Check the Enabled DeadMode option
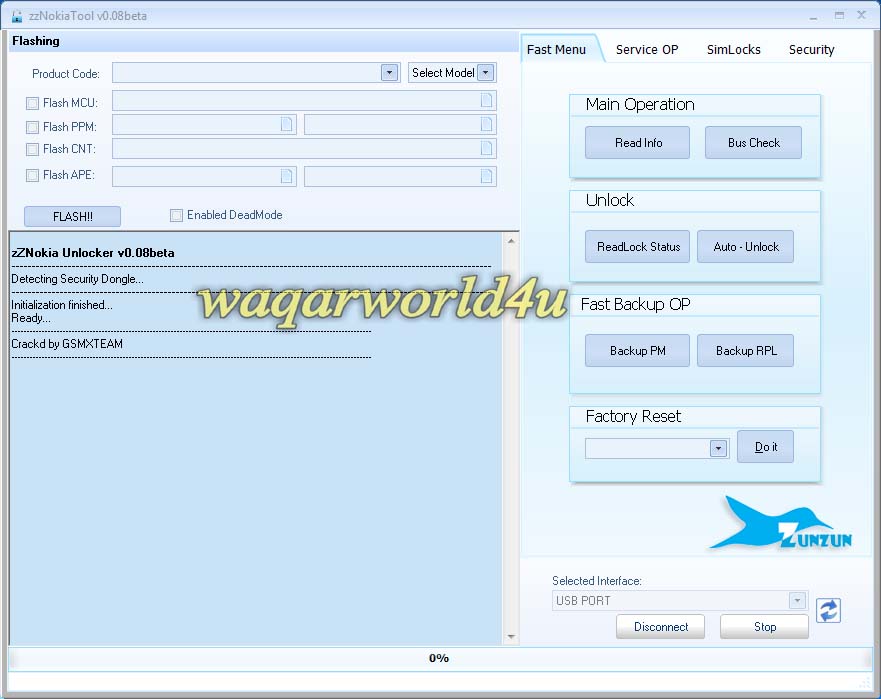 coord(176,215)
